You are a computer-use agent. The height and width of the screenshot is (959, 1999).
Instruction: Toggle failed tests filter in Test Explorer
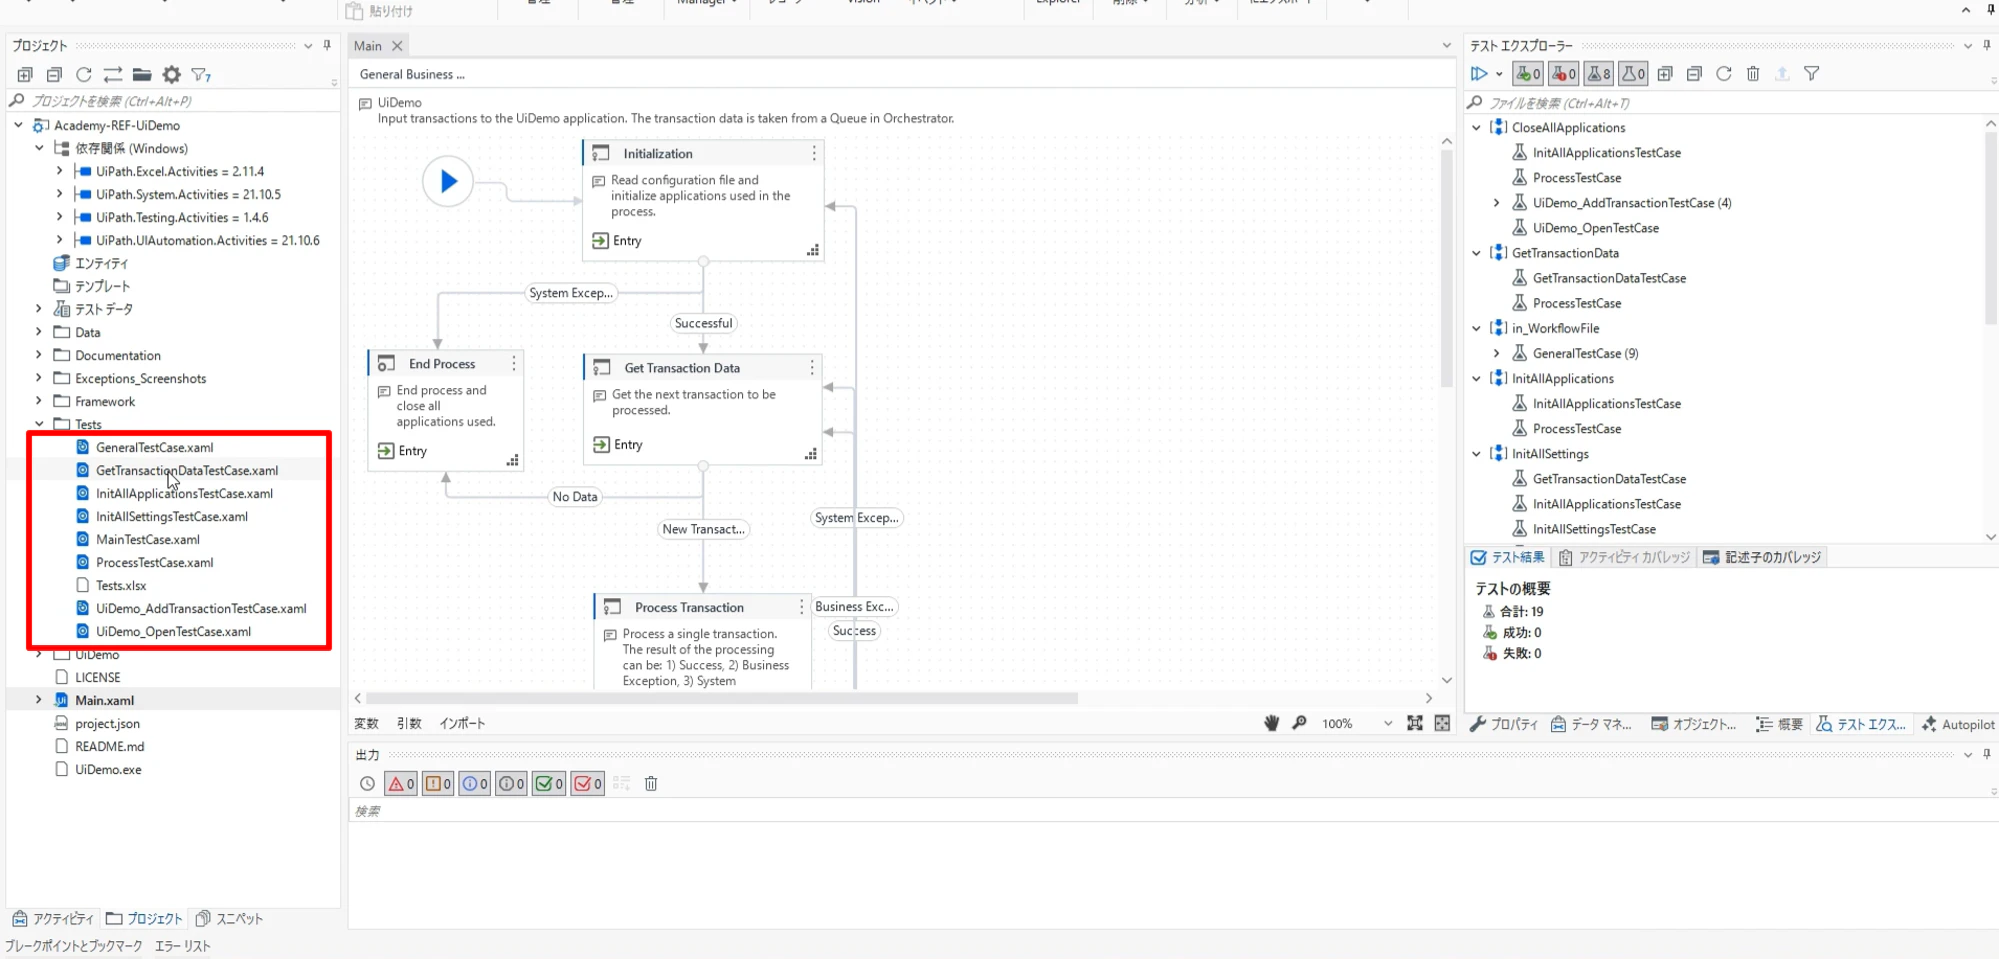(x=1563, y=74)
